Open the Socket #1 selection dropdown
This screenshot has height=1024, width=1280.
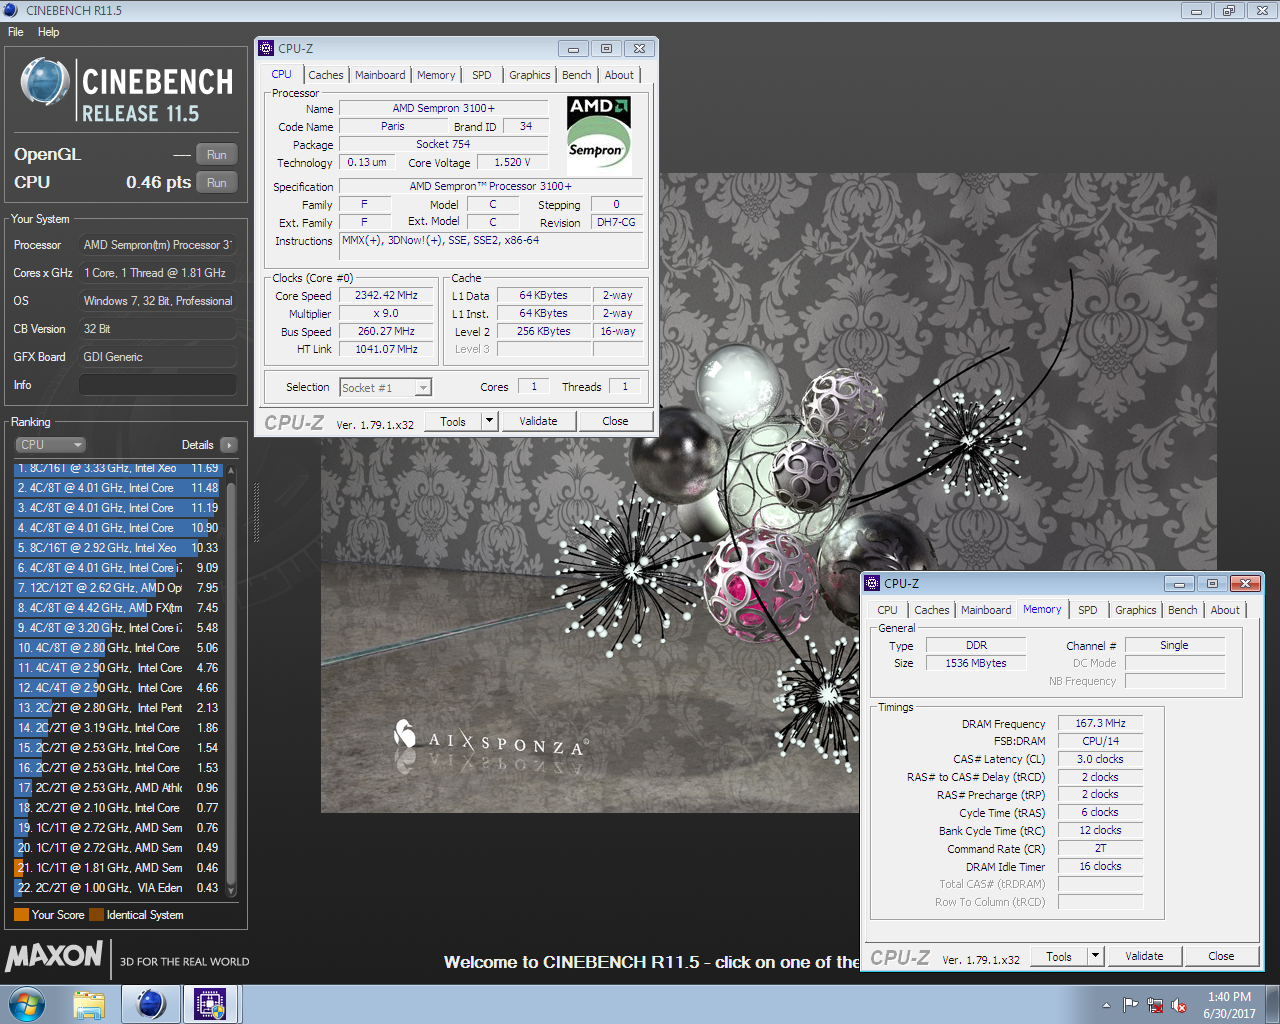385,388
